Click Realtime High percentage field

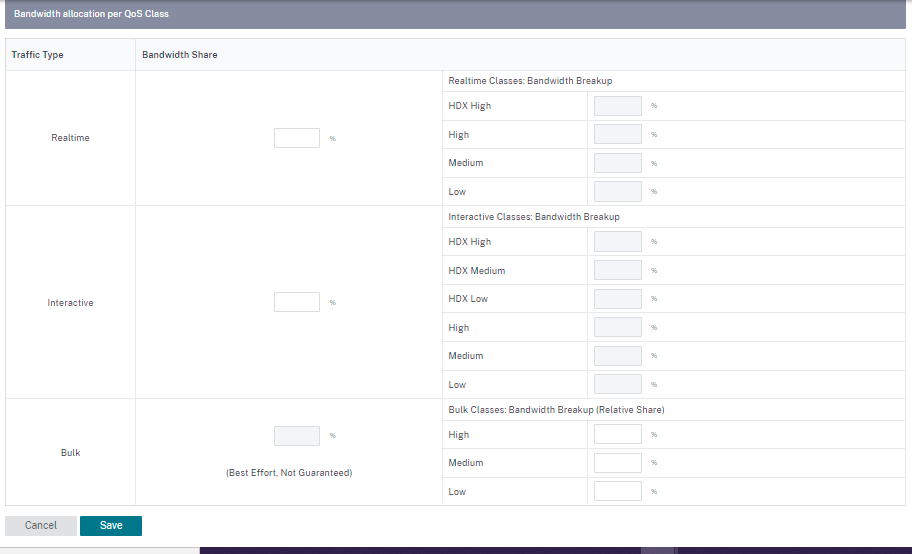(618, 134)
